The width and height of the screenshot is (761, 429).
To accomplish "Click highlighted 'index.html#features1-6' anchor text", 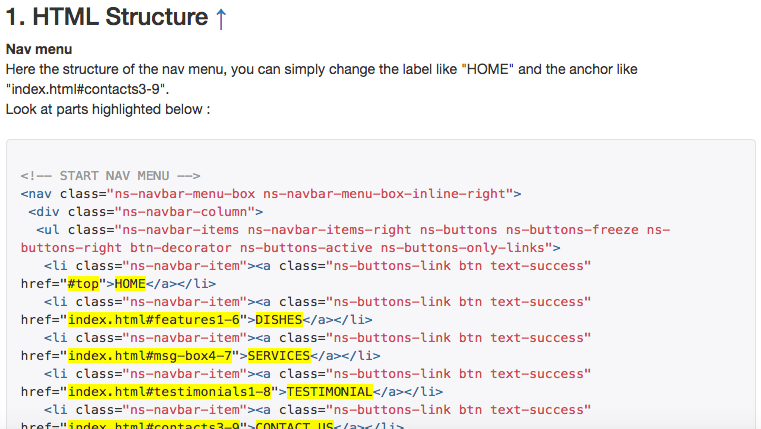I will pyautogui.click(x=154, y=319).
